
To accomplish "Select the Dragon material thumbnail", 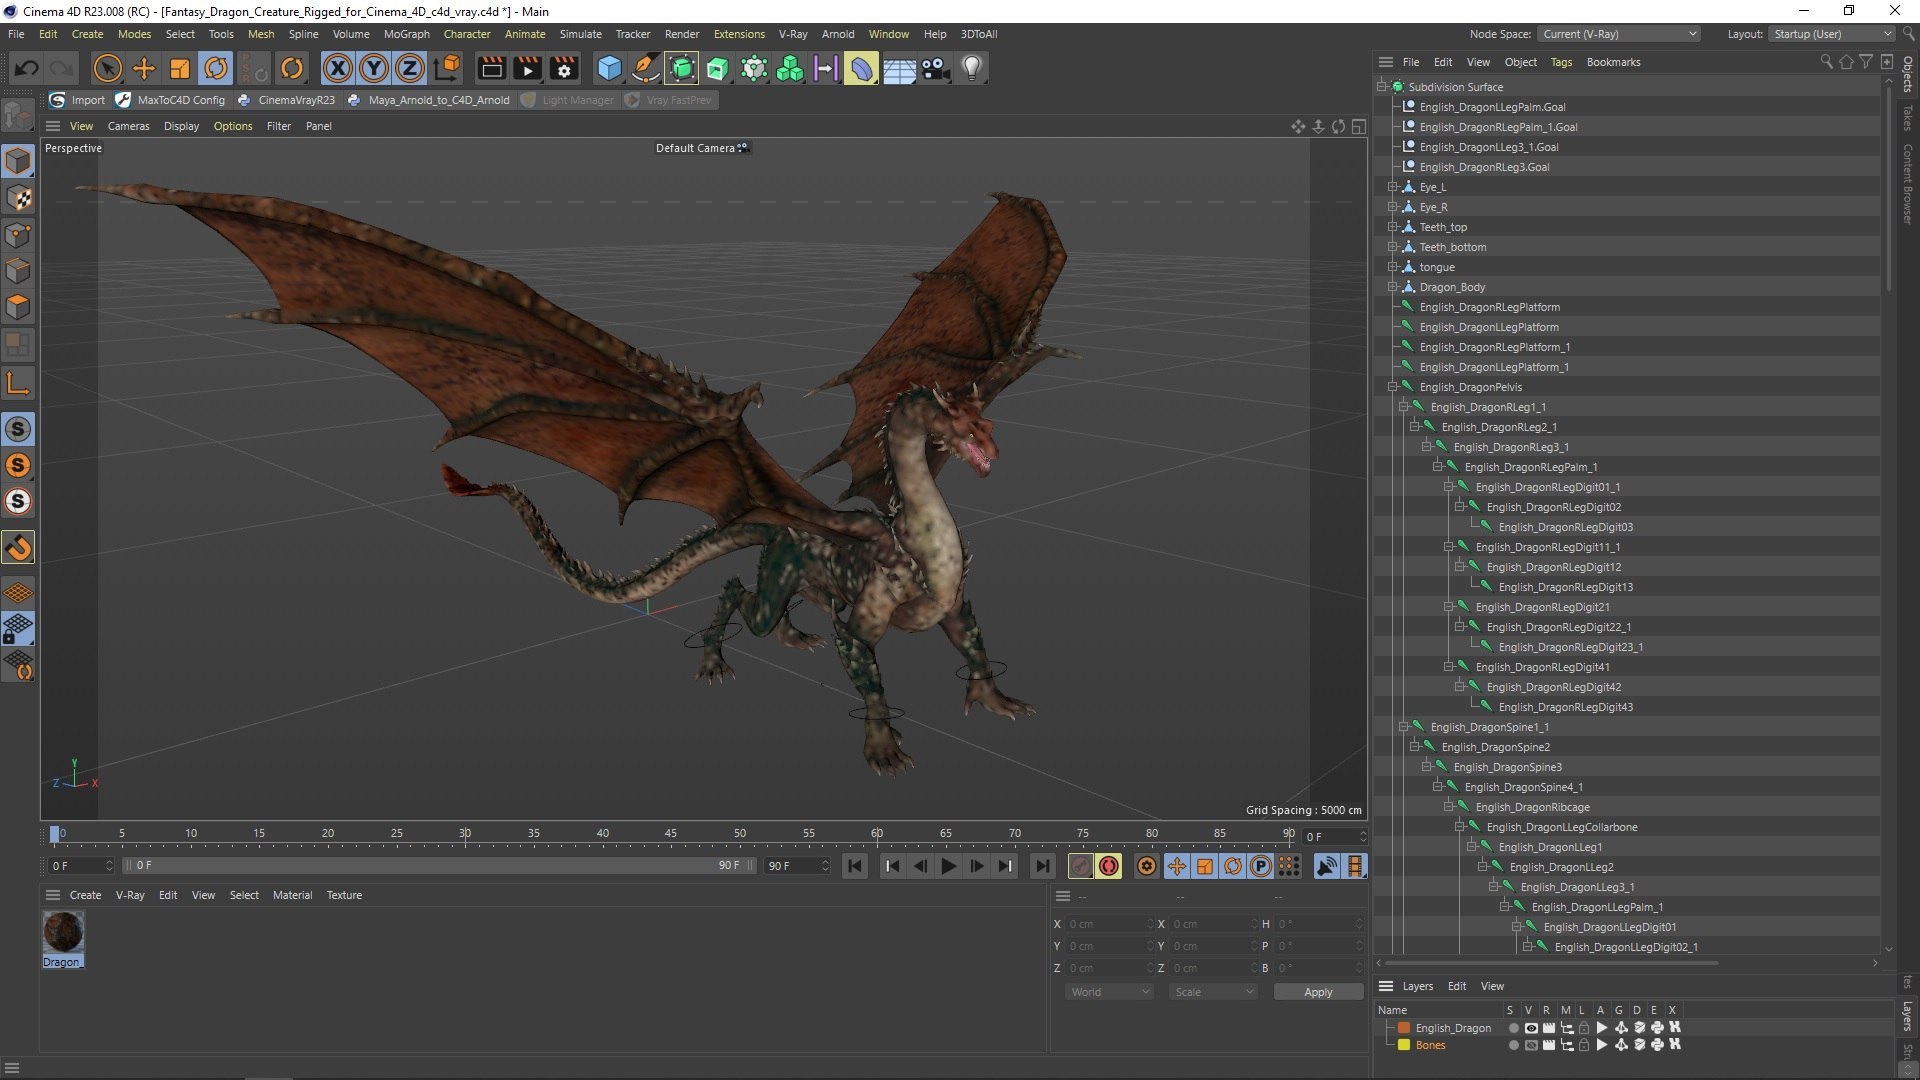I will pos(63,932).
